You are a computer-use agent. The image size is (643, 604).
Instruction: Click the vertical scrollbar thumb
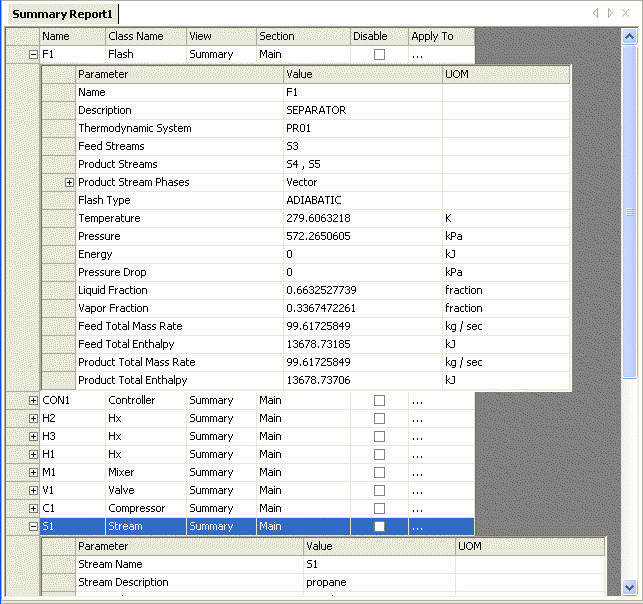(x=629, y=212)
